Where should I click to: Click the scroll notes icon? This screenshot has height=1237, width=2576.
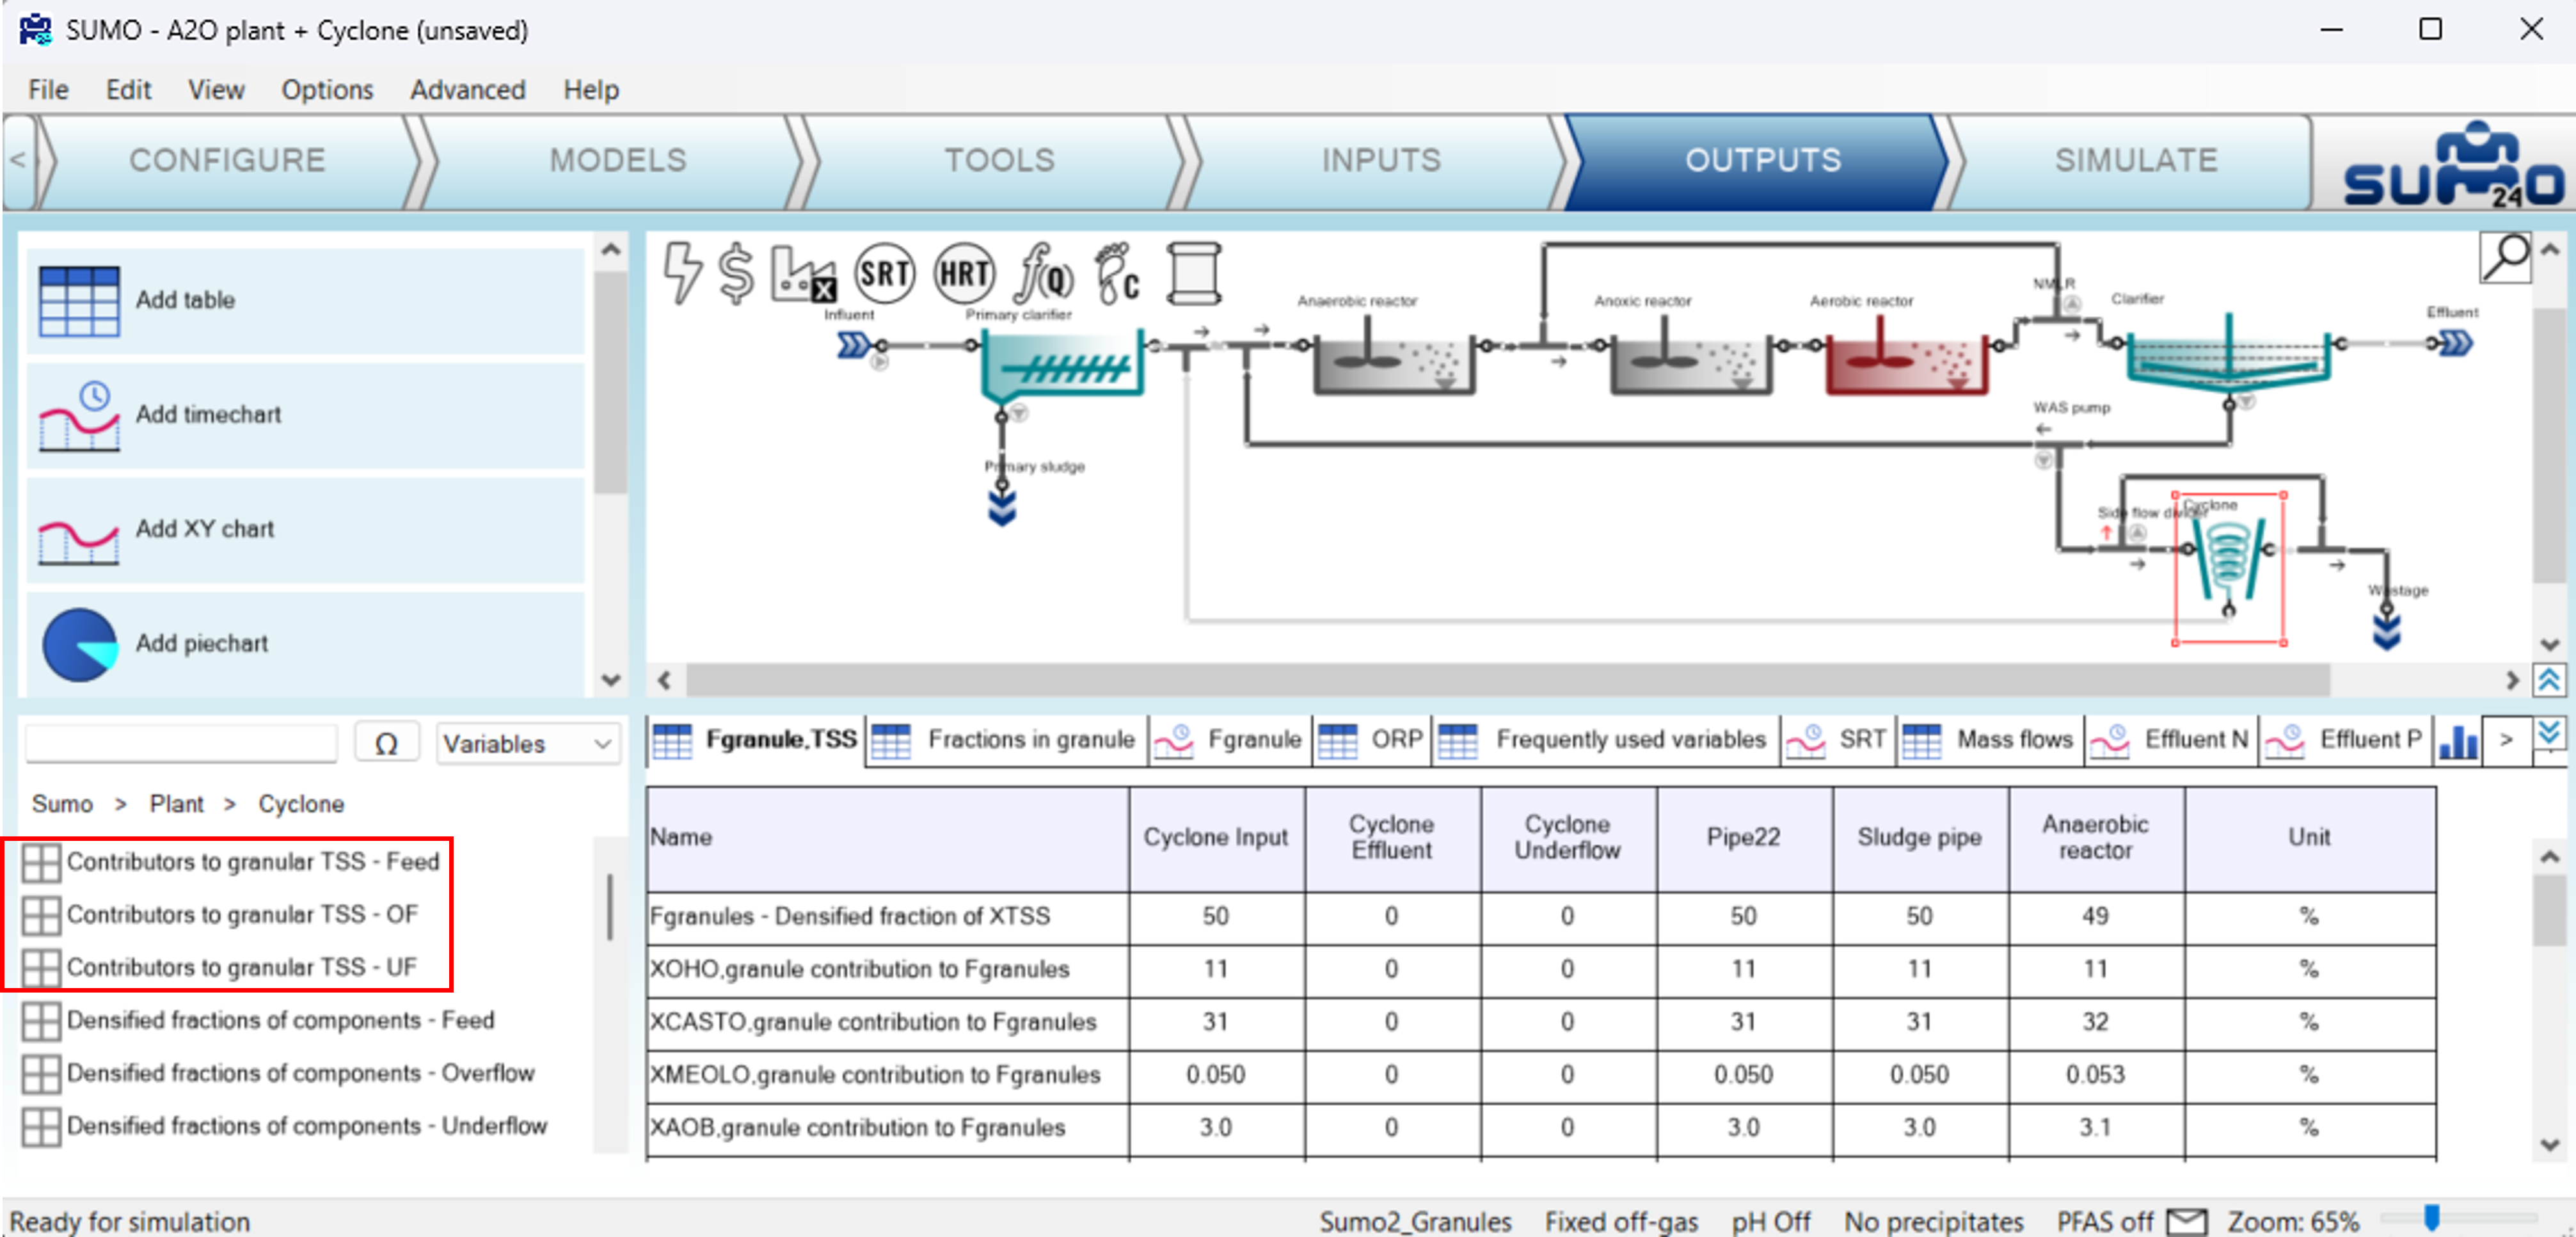pyautogui.click(x=1194, y=273)
